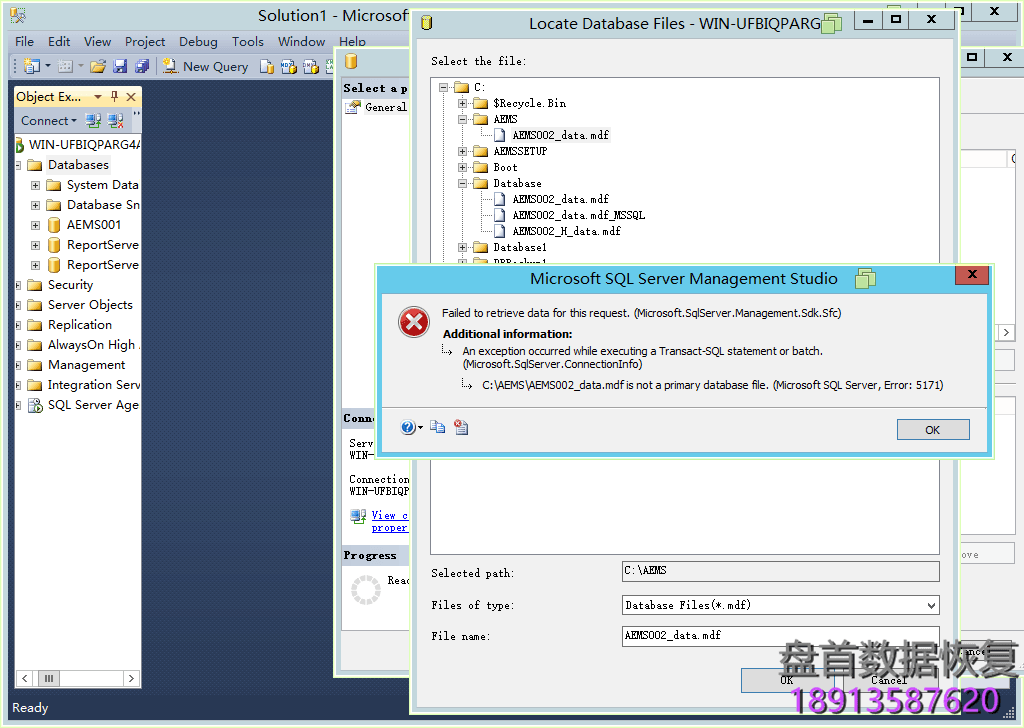Copy the error message text icon
The image size is (1024, 728).
[x=438, y=427]
